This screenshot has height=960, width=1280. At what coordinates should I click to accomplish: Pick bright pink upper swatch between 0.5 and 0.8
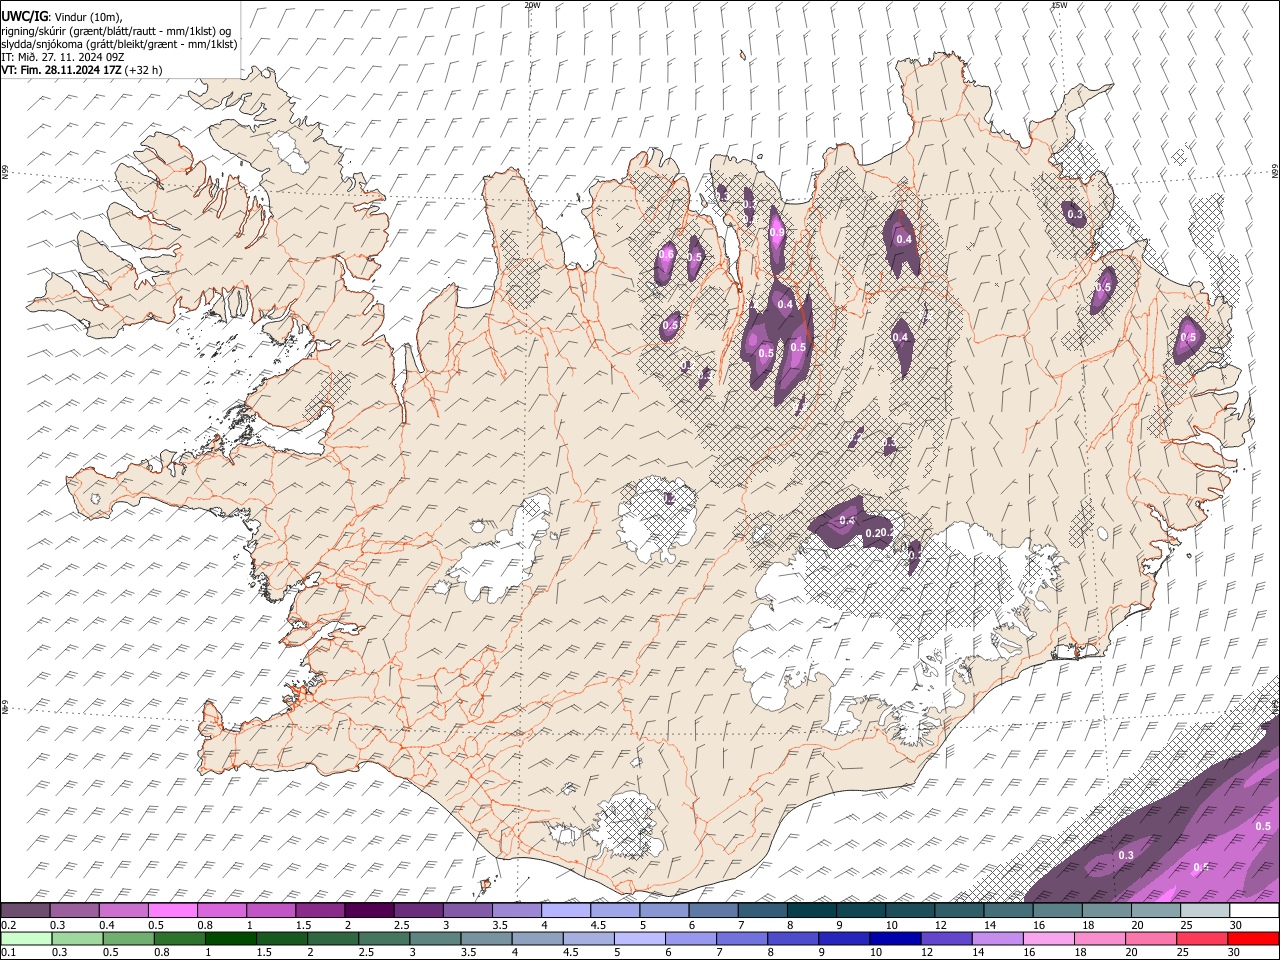coord(172,910)
